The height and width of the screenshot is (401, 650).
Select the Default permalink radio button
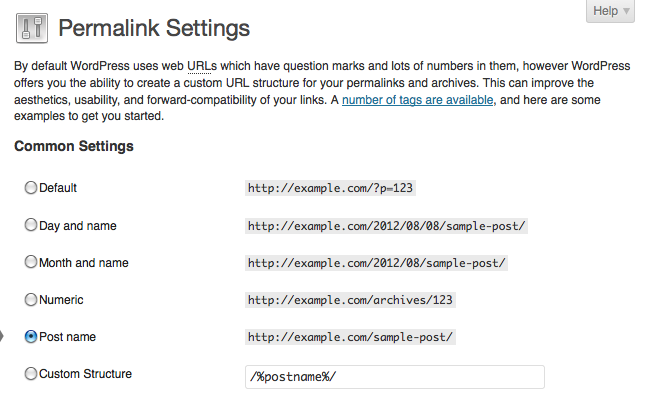pyautogui.click(x=31, y=187)
